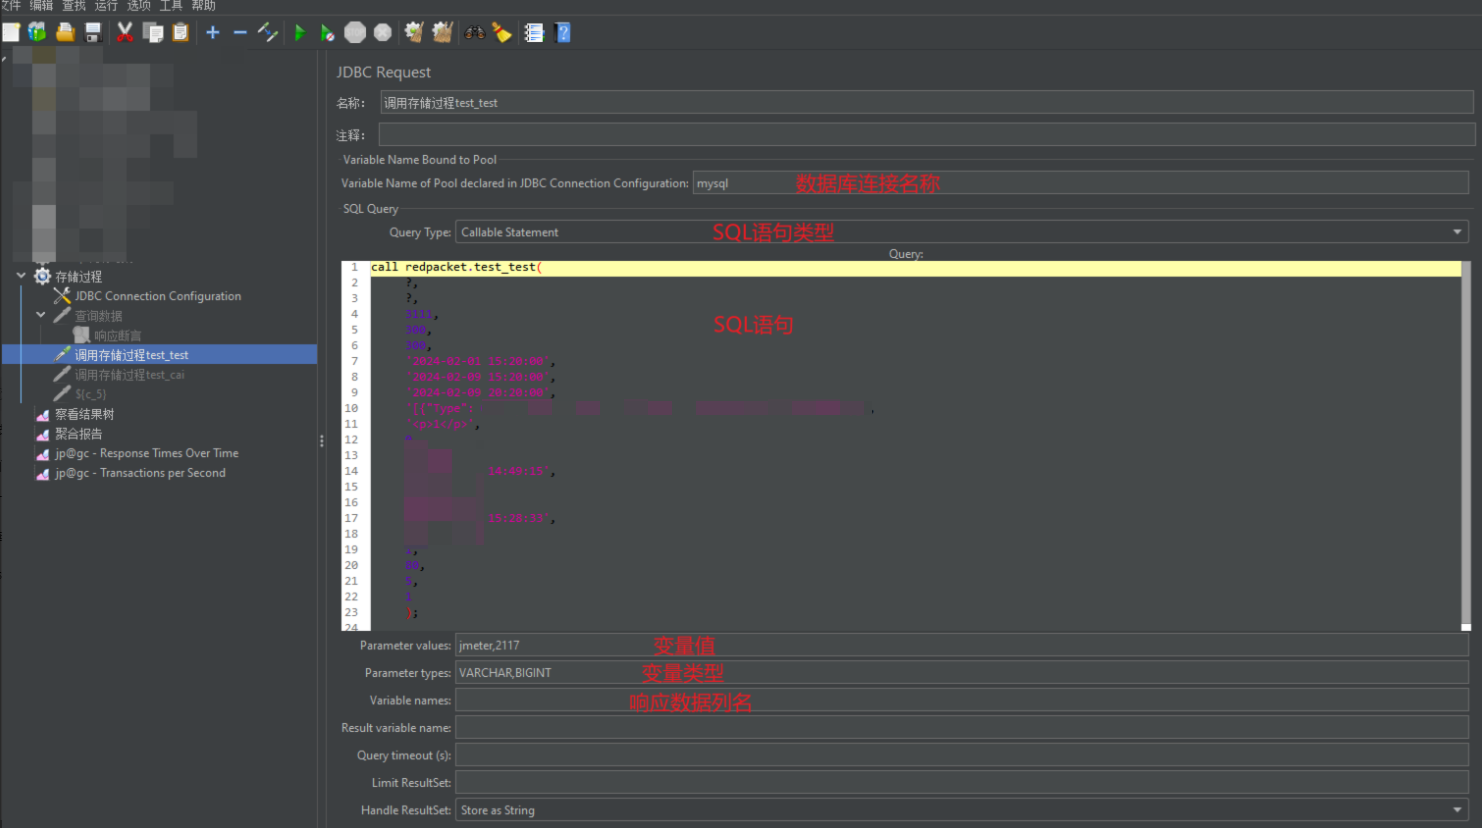Open Help via question-mark book icon
1482x828 pixels.
[x=562, y=33]
